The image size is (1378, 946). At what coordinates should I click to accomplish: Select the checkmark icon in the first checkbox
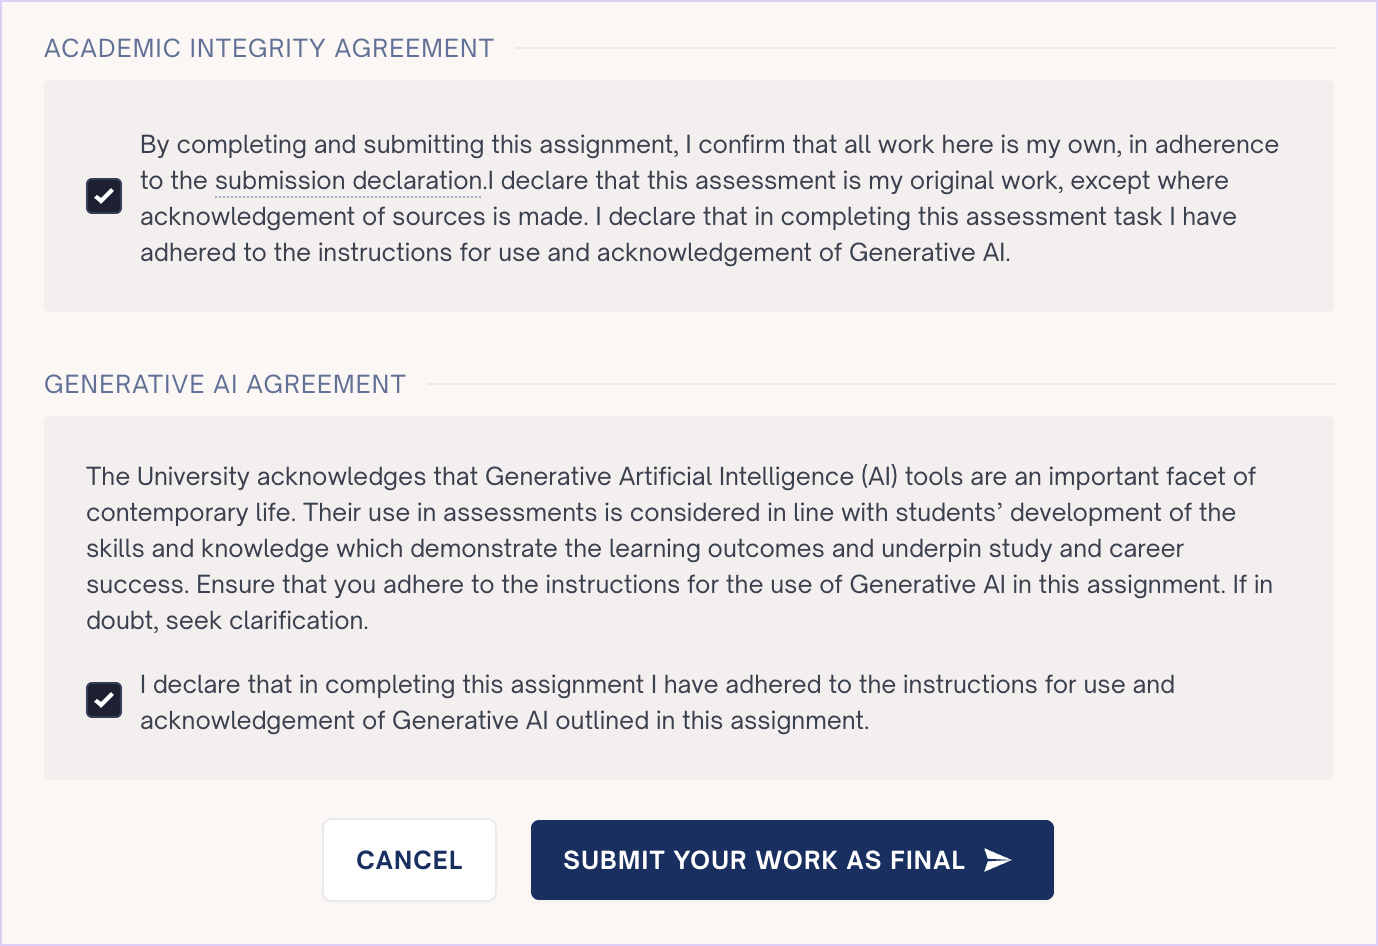[x=104, y=196]
